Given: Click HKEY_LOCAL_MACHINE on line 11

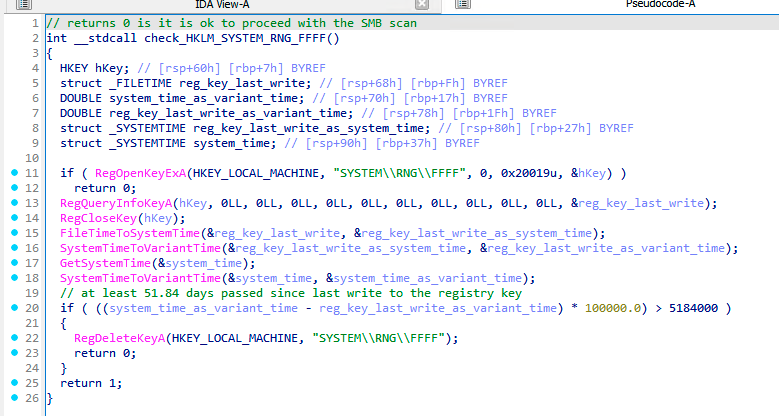Looking at the screenshot, I should click(x=255, y=173).
